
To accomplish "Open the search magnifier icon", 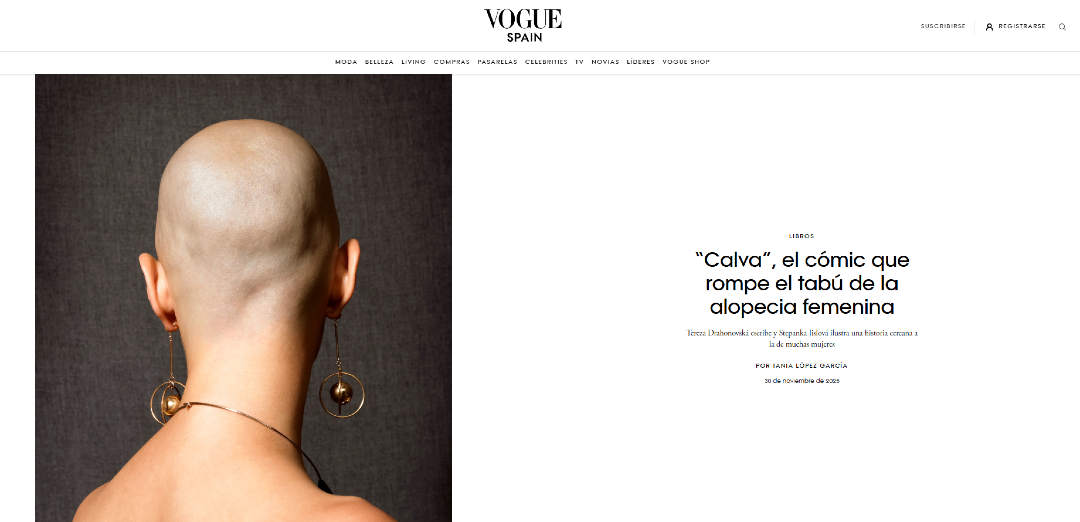I will [x=1062, y=27].
